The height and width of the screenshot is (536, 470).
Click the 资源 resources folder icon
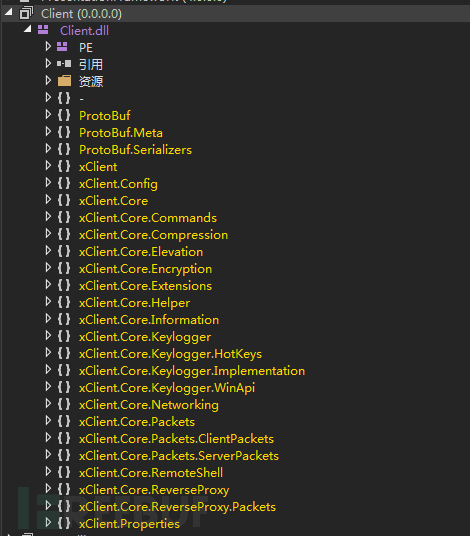point(64,81)
